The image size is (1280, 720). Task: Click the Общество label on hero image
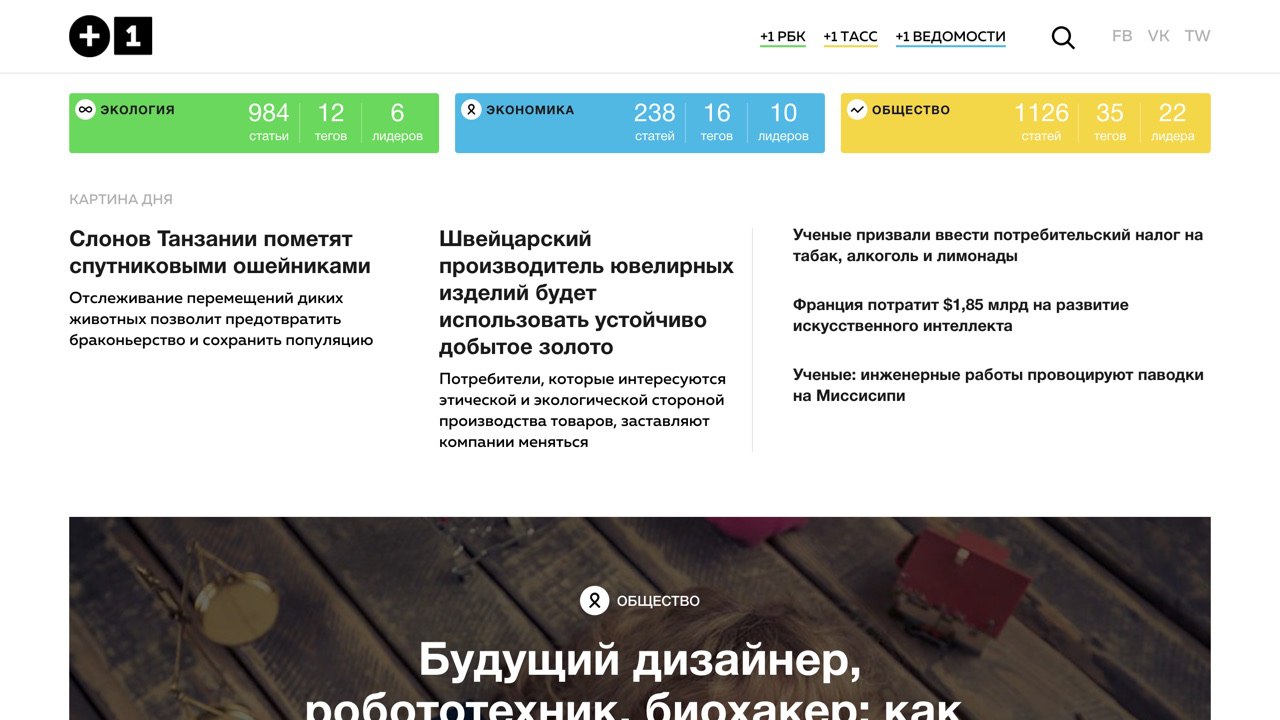tap(658, 601)
